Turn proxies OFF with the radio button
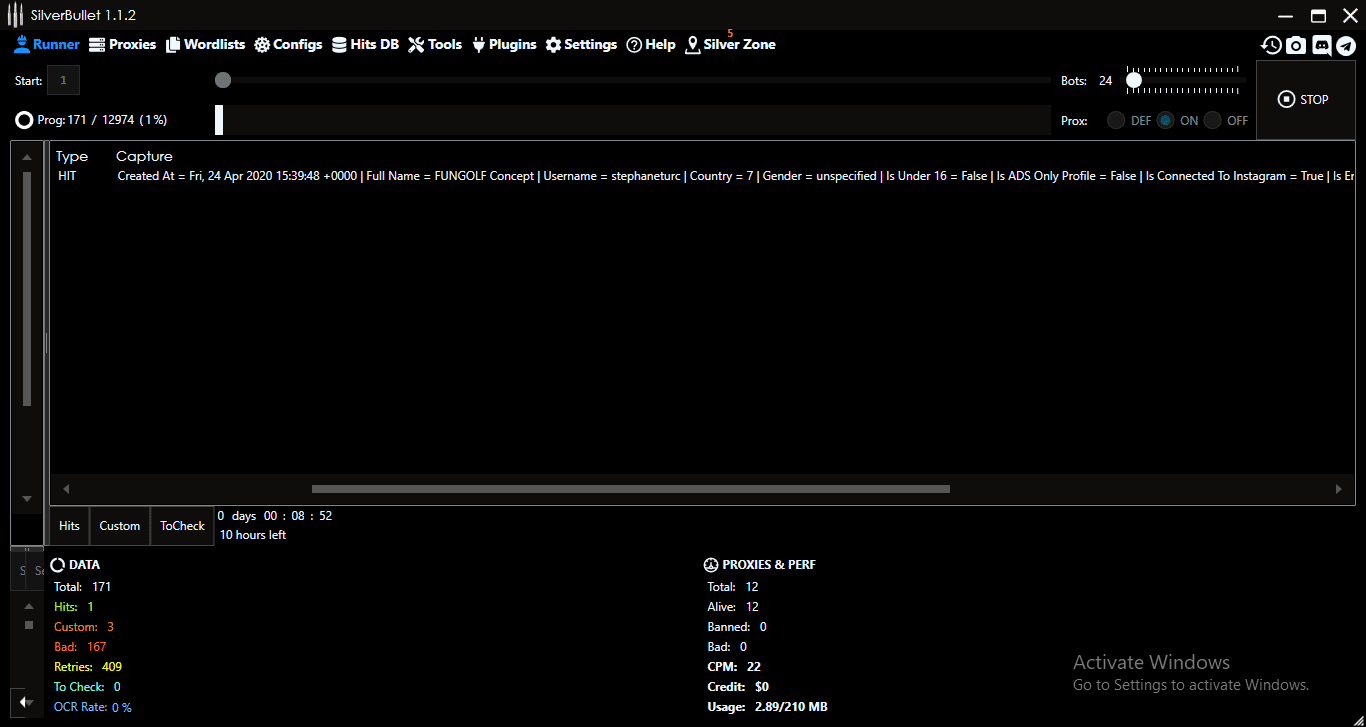1366x727 pixels. click(x=1212, y=119)
